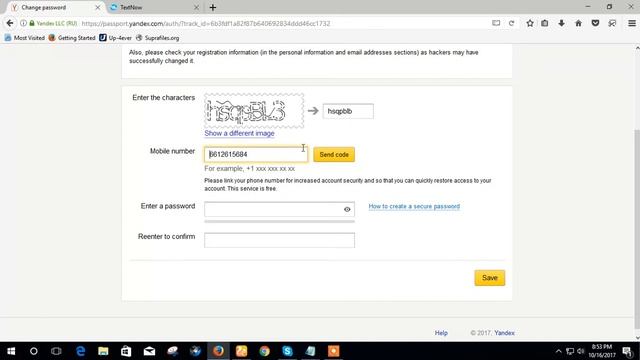Open Mail app from taskbar
The height and width of the screenshot is (360, 640).
coord(149,351)
